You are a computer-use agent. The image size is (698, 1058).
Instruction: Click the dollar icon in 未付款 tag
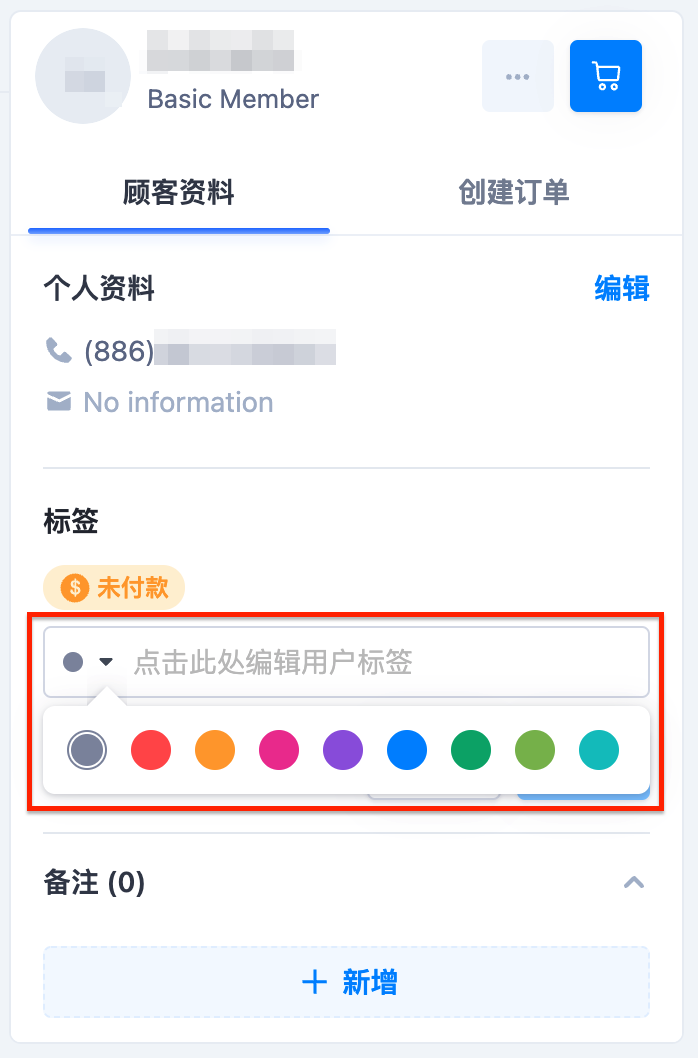coord(75,587)
